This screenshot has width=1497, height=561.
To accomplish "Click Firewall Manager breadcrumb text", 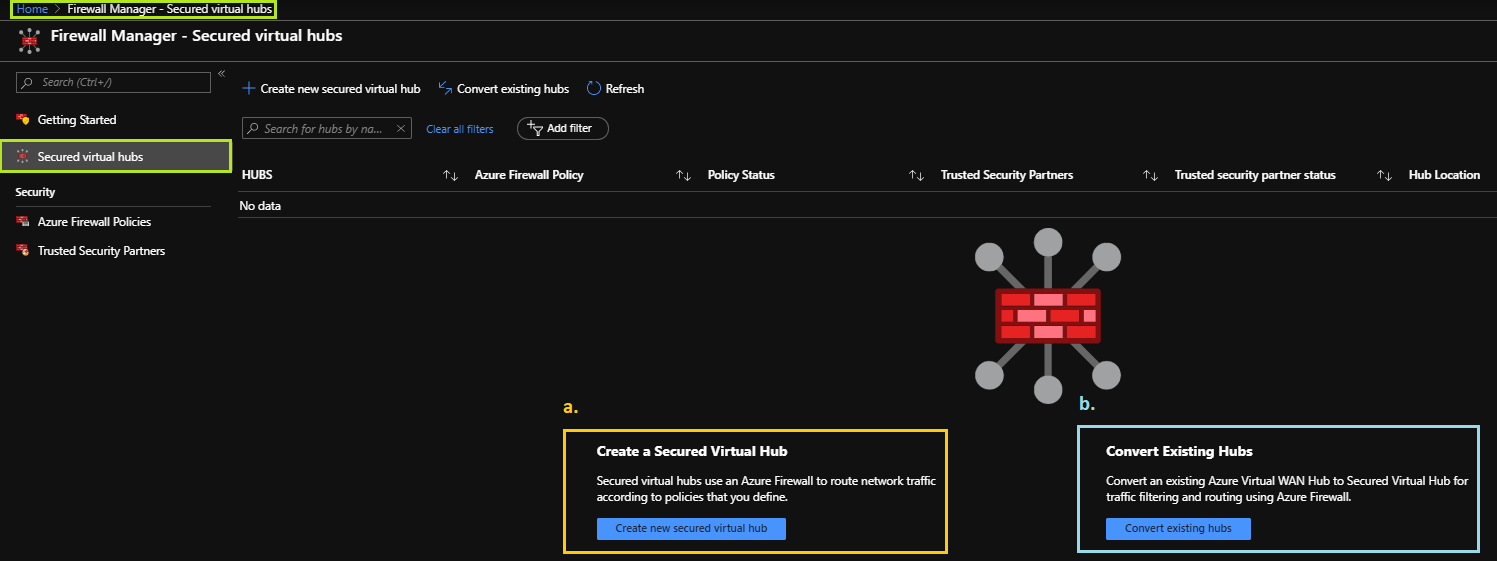I will point(170,9).
